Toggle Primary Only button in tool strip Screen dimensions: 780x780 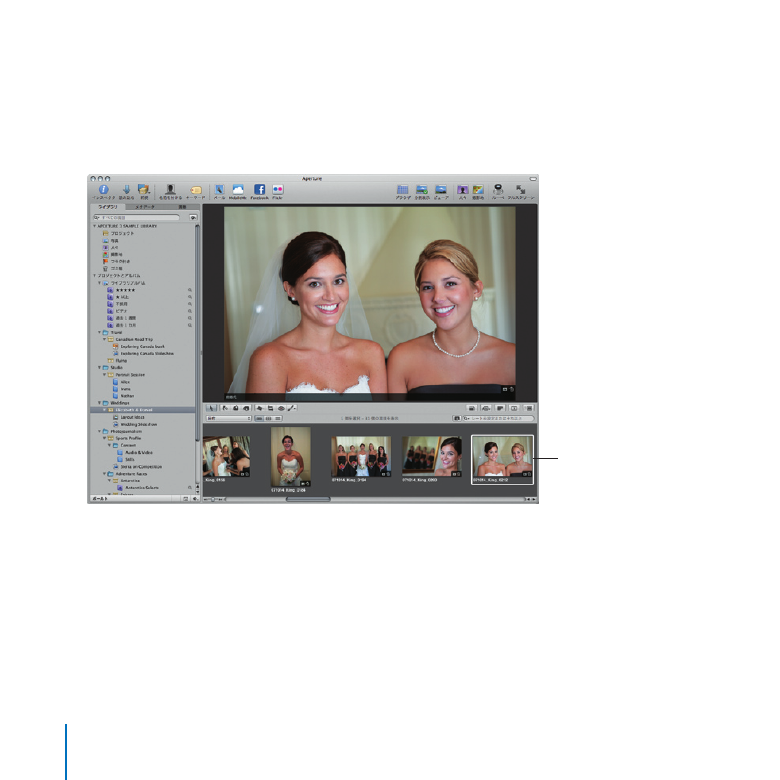tap(500, 408)
